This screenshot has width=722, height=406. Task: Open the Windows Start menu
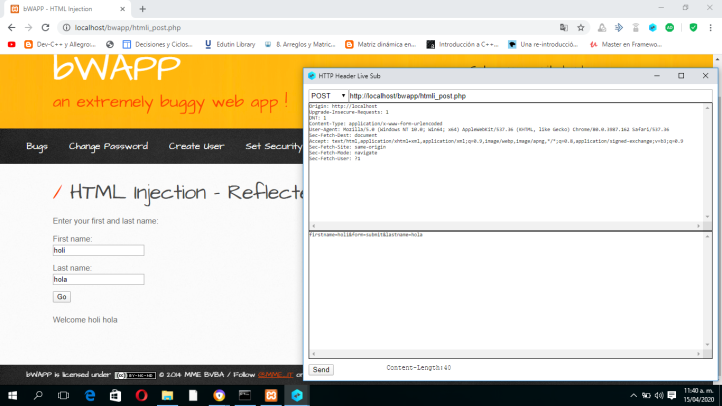click(12, 395)
